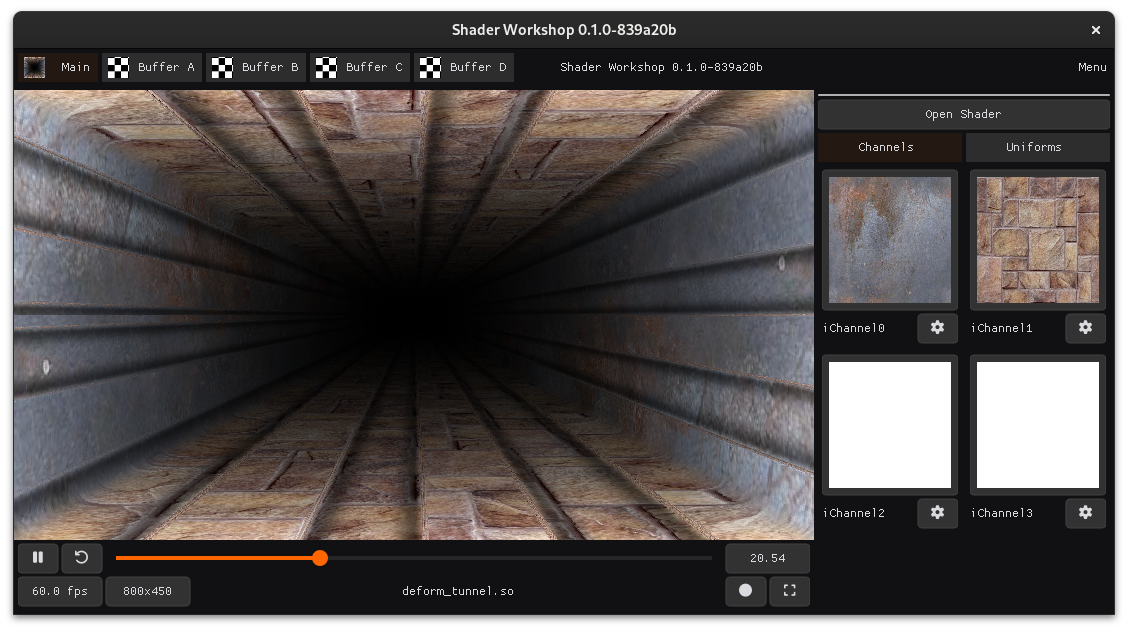Screen dimensions: 1128x631
Task: Click the tunnel shader preview viewport
Action: [x=414, y=315]
